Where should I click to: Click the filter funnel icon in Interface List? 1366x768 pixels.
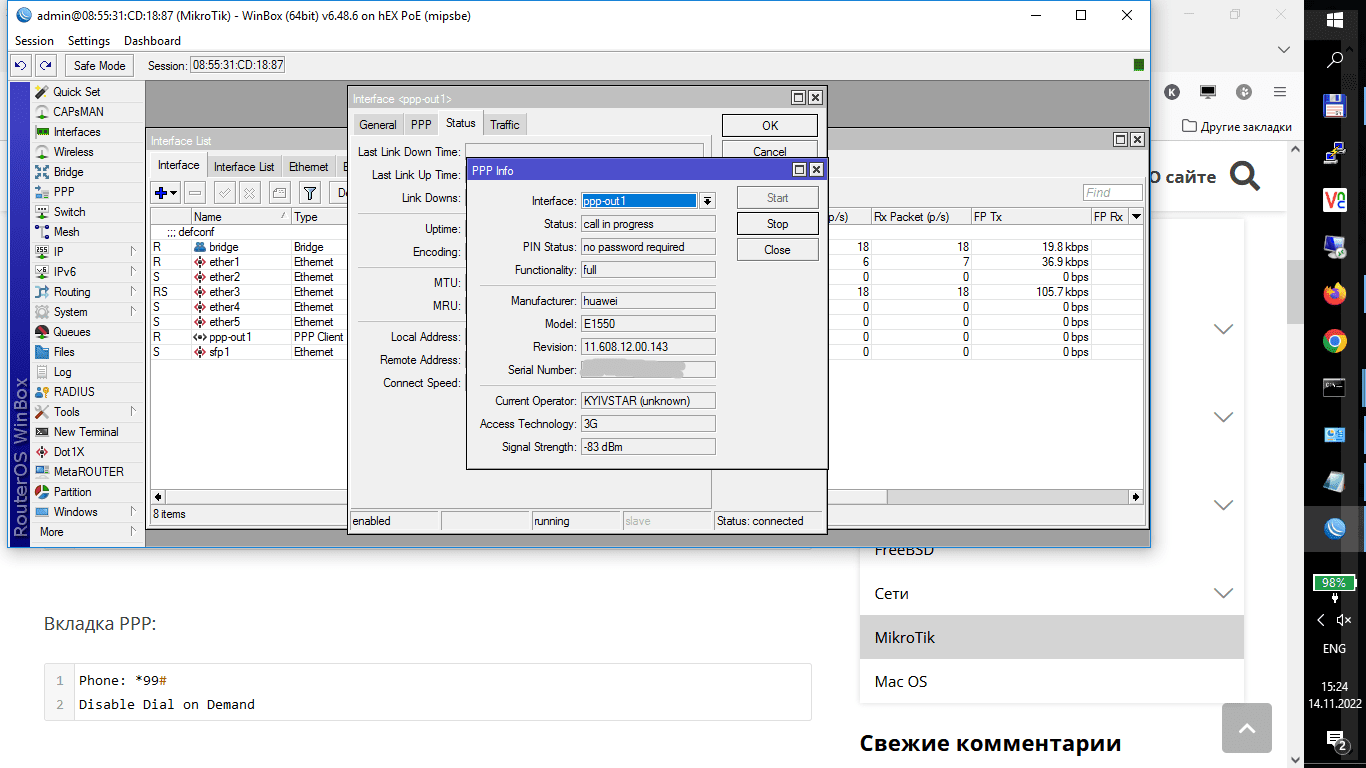click(310, 192)
